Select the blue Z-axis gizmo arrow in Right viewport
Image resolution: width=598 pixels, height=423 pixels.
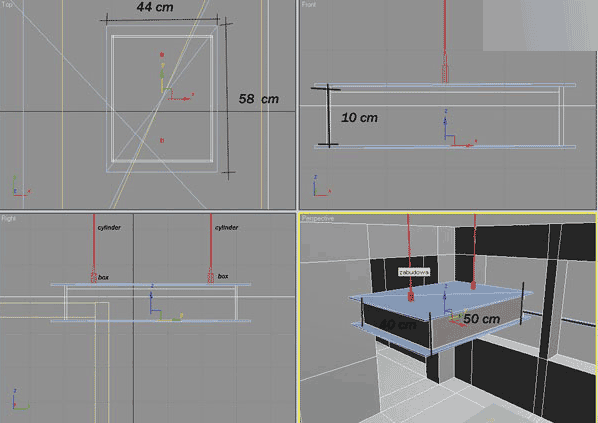[x=151, y=299]
